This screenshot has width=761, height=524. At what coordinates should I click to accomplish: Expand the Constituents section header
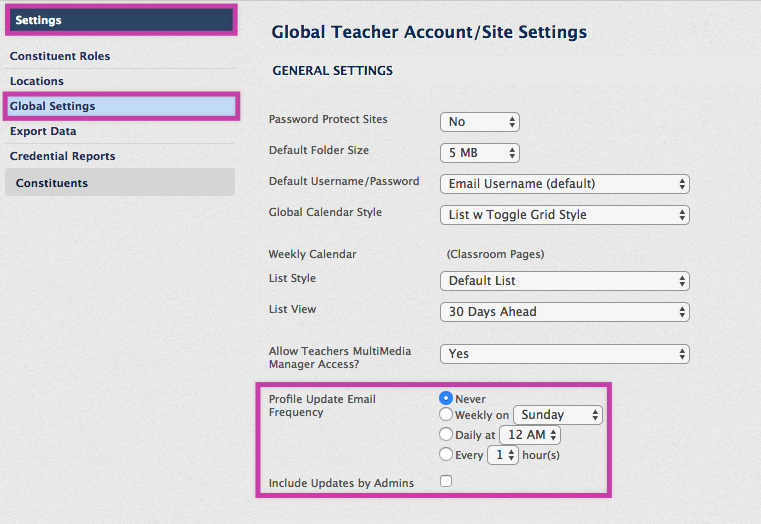[x=120, y=182]
